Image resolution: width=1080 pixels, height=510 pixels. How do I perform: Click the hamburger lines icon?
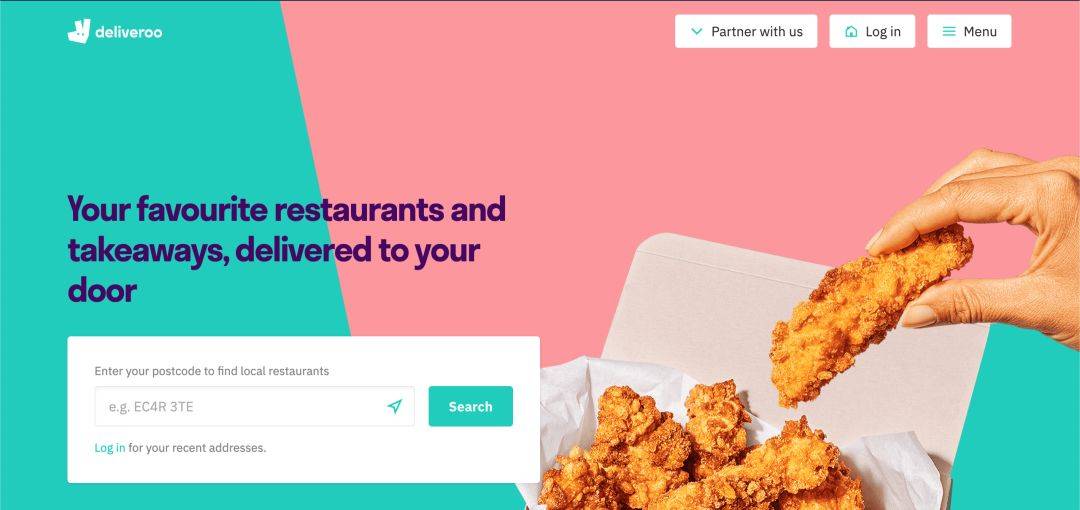click(949, 32)
